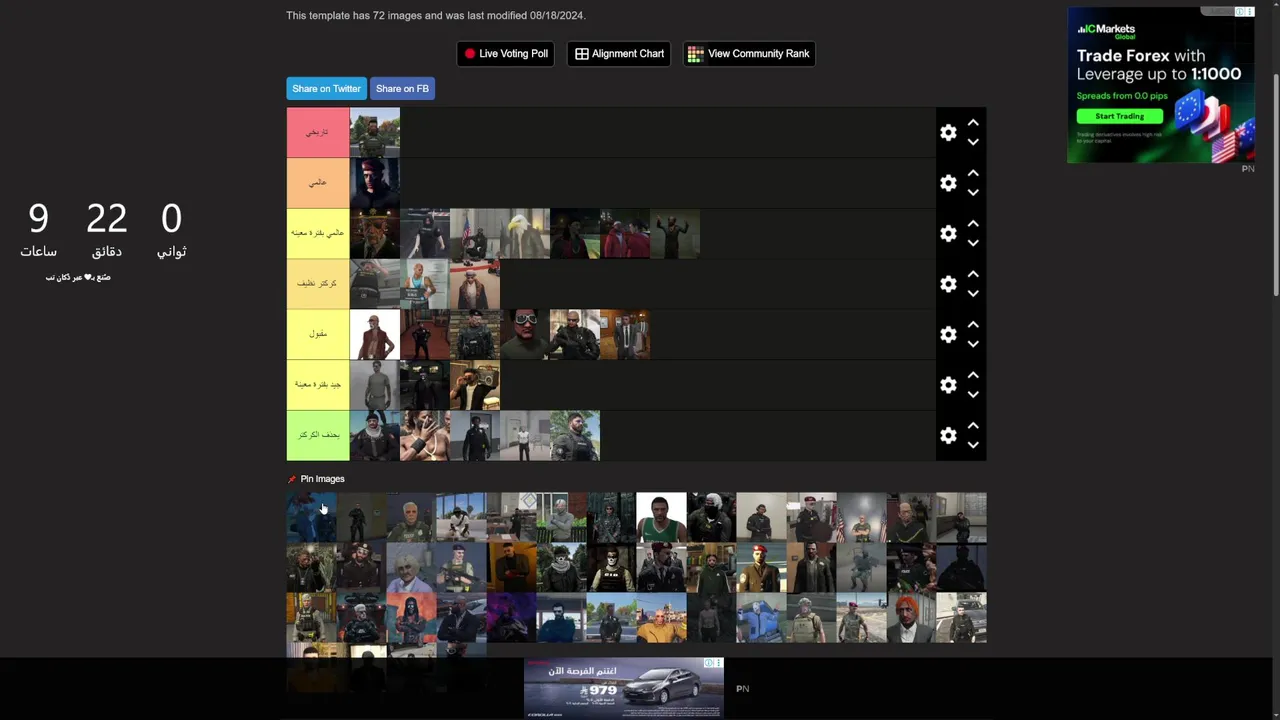Move the تاريخي tier row up
1280x720 pixels.
tap(973, 123)
